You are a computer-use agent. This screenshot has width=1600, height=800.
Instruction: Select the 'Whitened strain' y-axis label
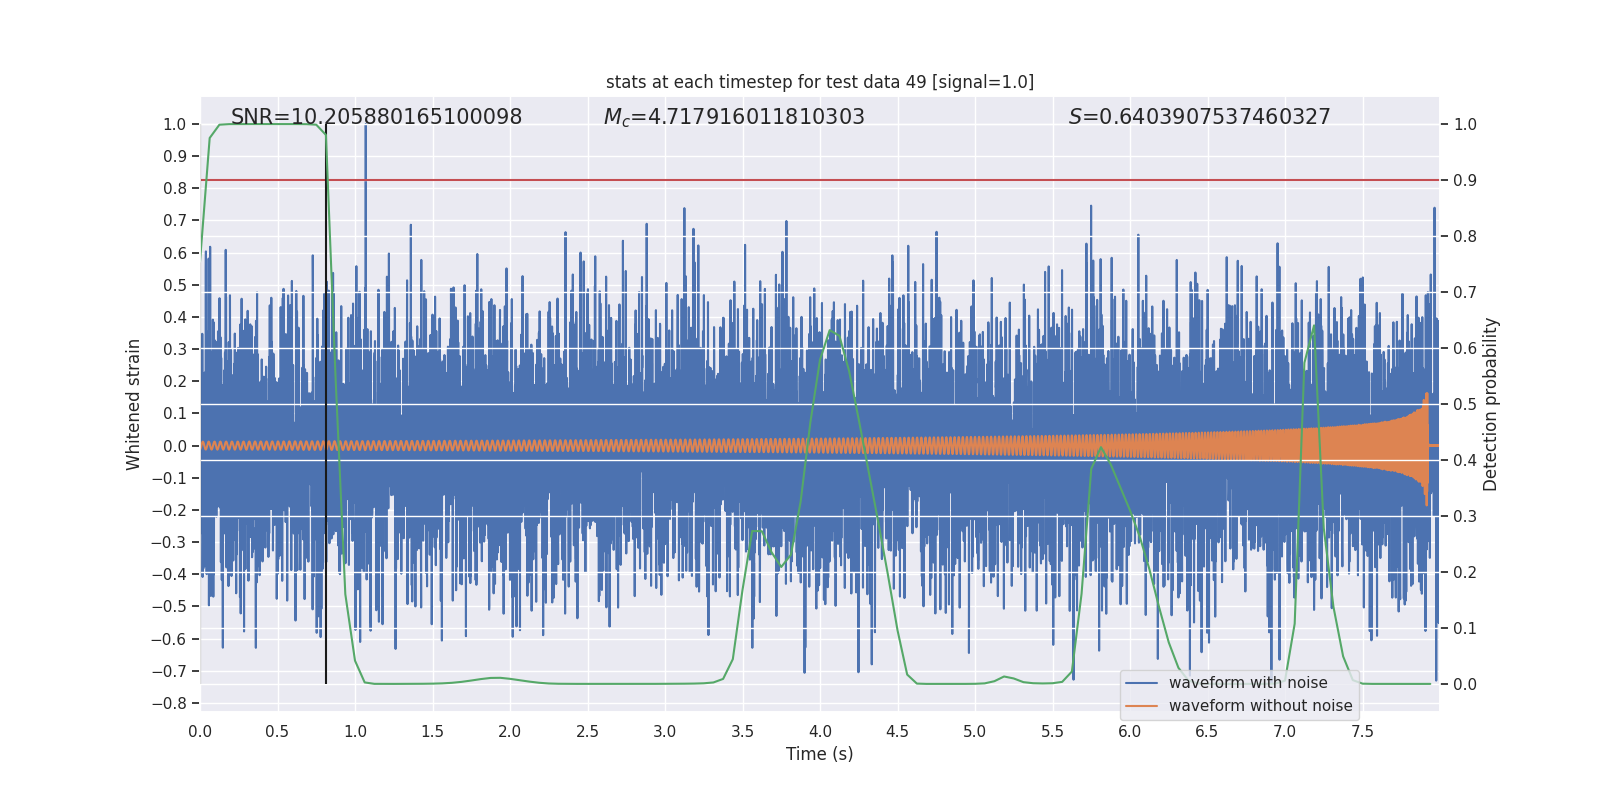tap(134, 404)
